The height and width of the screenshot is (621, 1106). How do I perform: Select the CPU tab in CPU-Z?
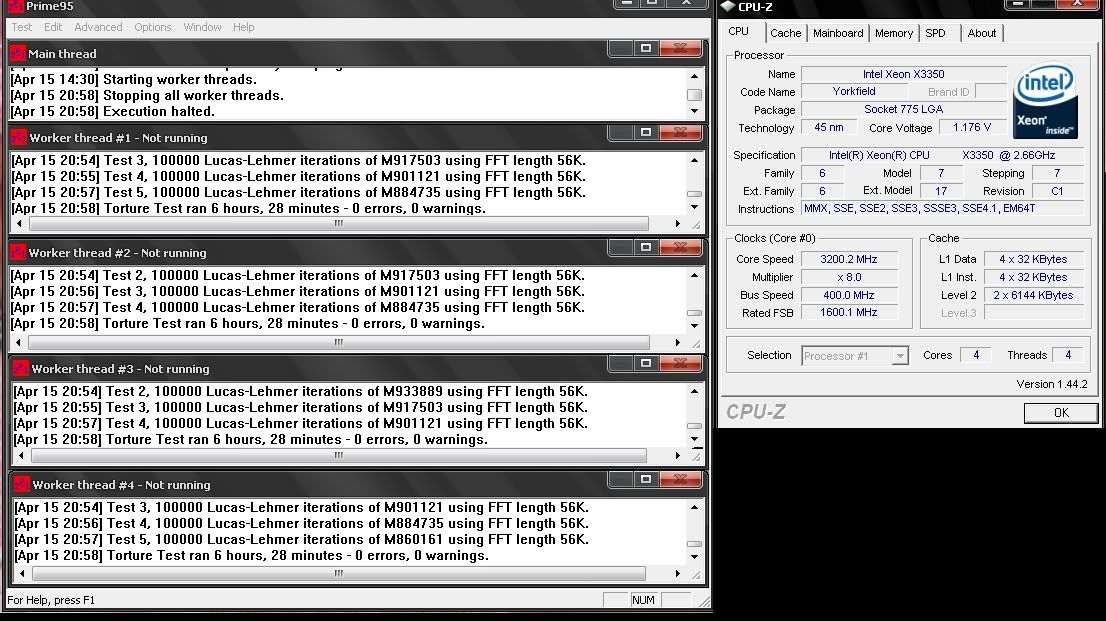click(739, 32)
